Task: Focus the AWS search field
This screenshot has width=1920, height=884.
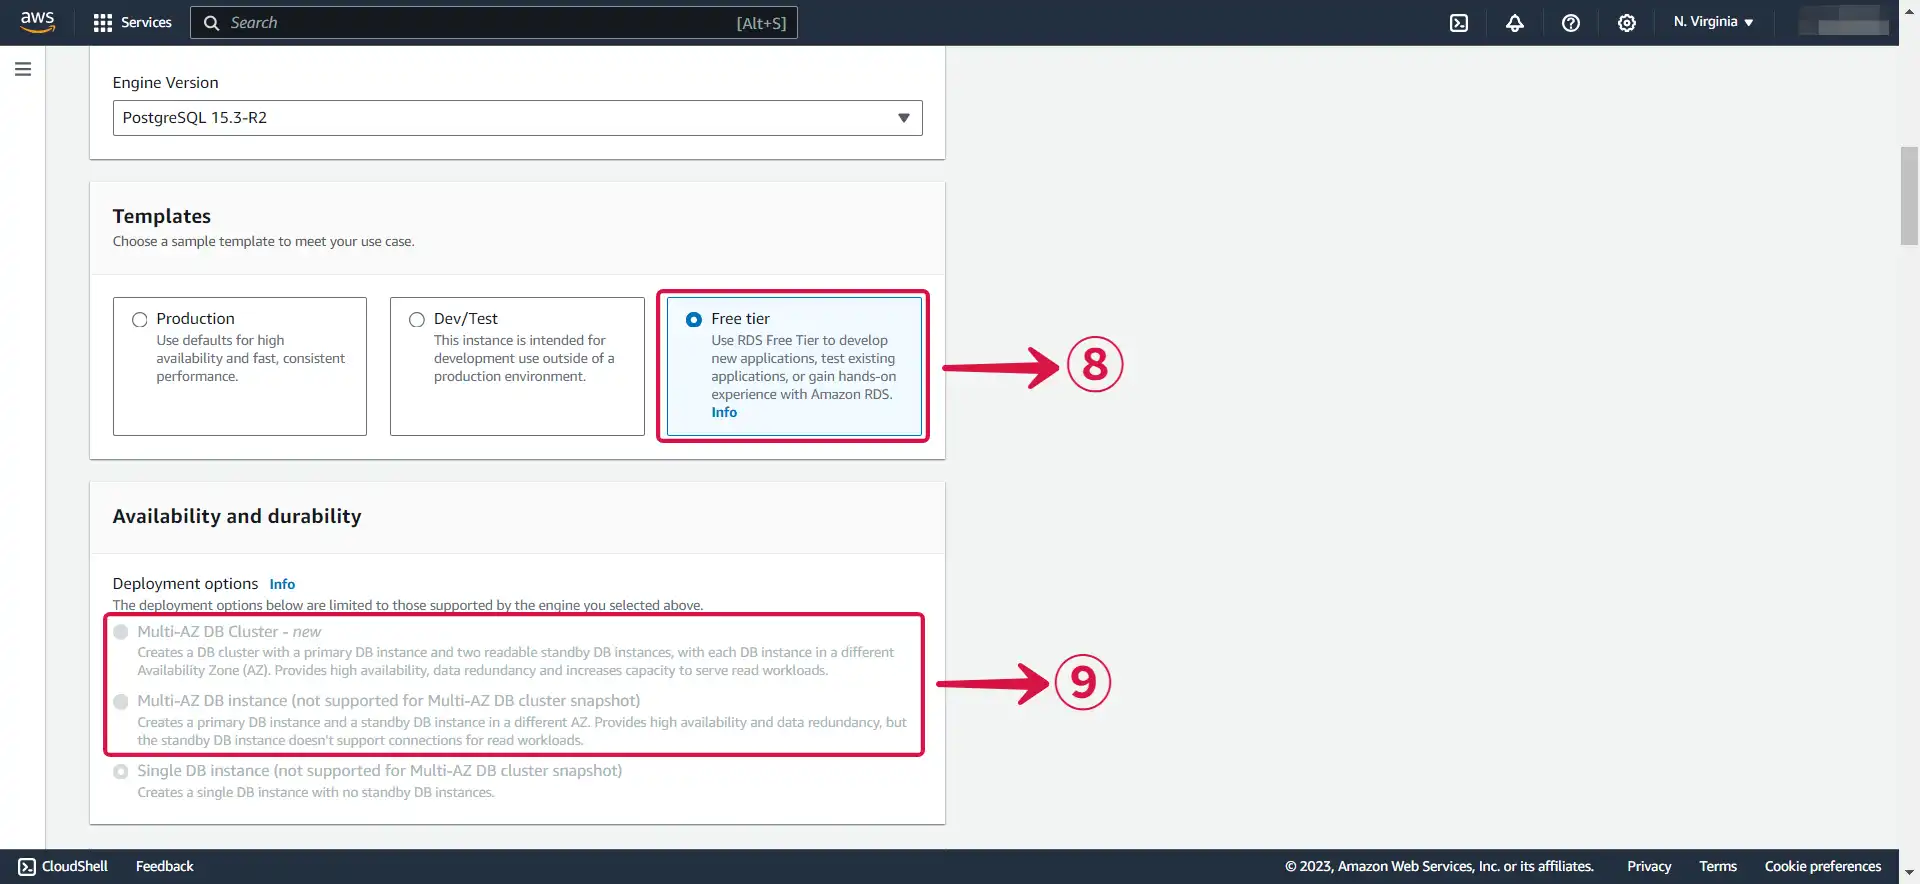Action: coord(494,23)
